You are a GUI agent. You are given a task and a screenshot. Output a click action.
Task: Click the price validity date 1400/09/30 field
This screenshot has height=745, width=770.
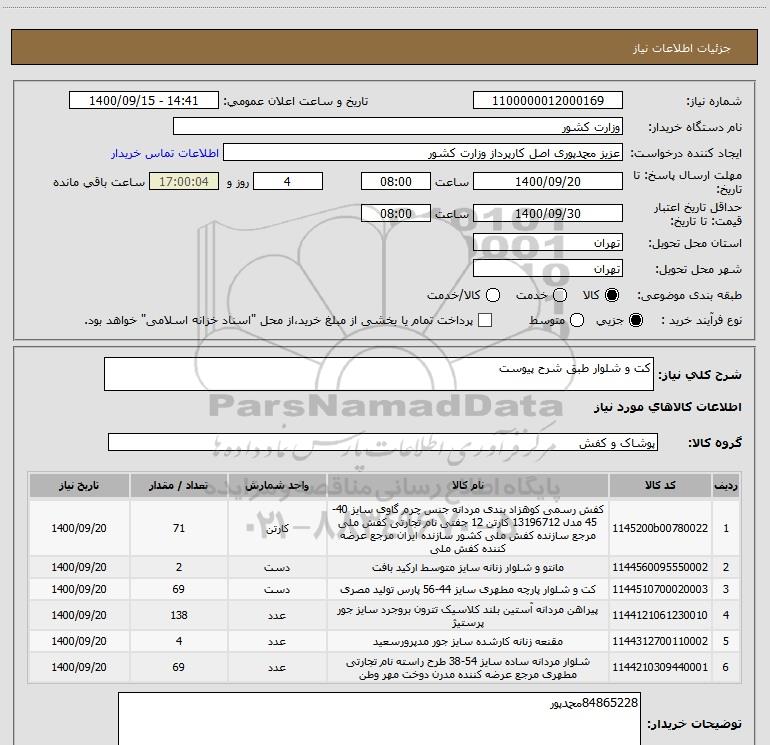[548, 213]
